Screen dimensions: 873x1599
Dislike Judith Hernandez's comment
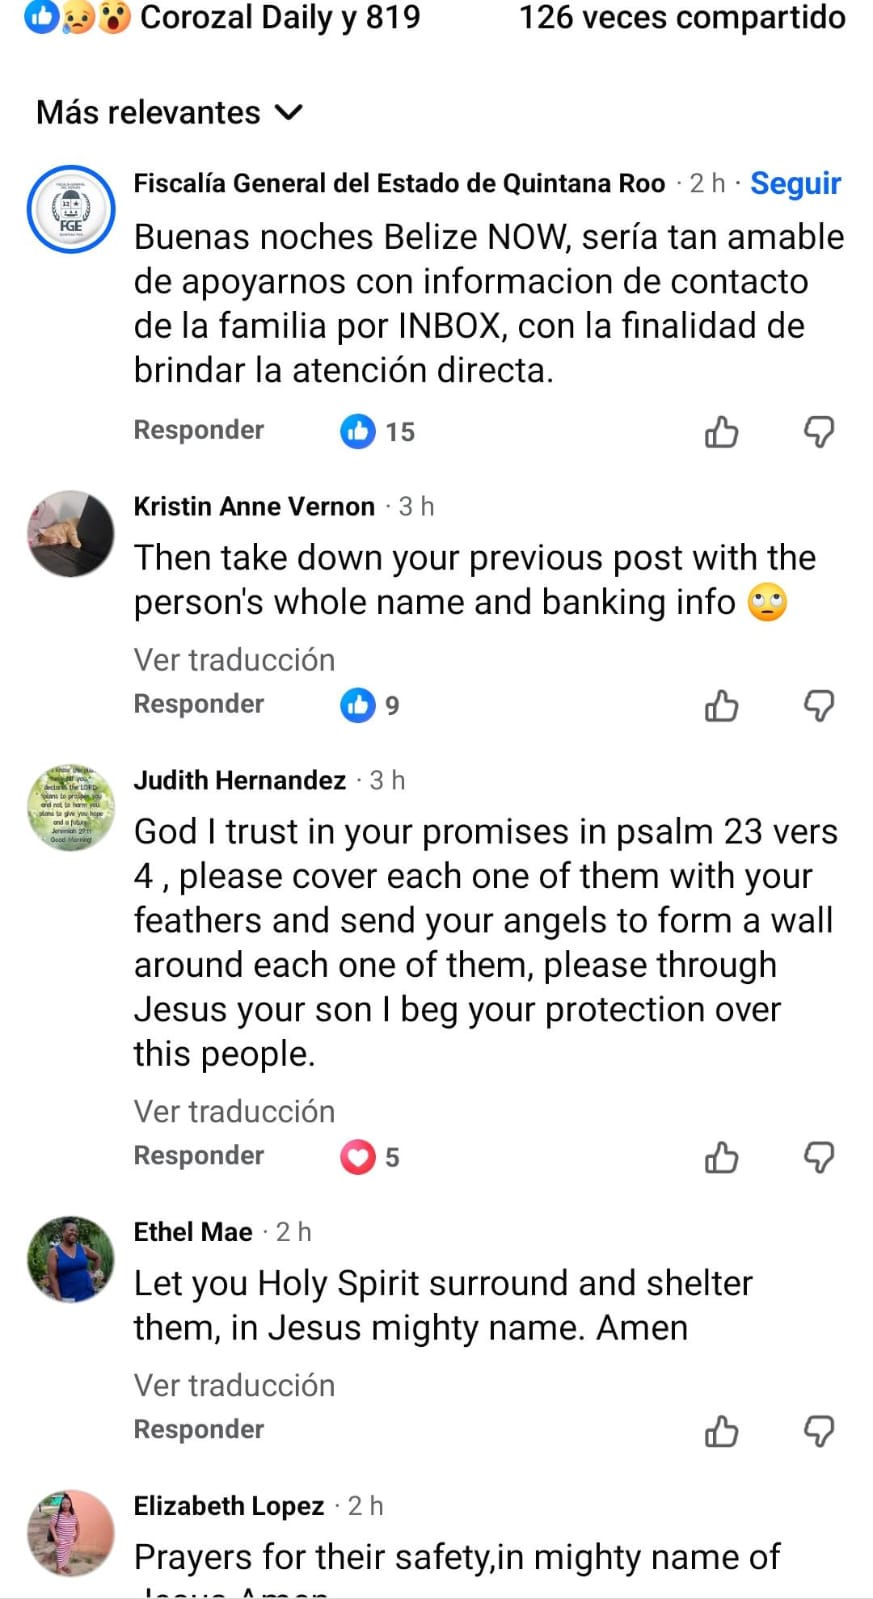click(819, 1158)
